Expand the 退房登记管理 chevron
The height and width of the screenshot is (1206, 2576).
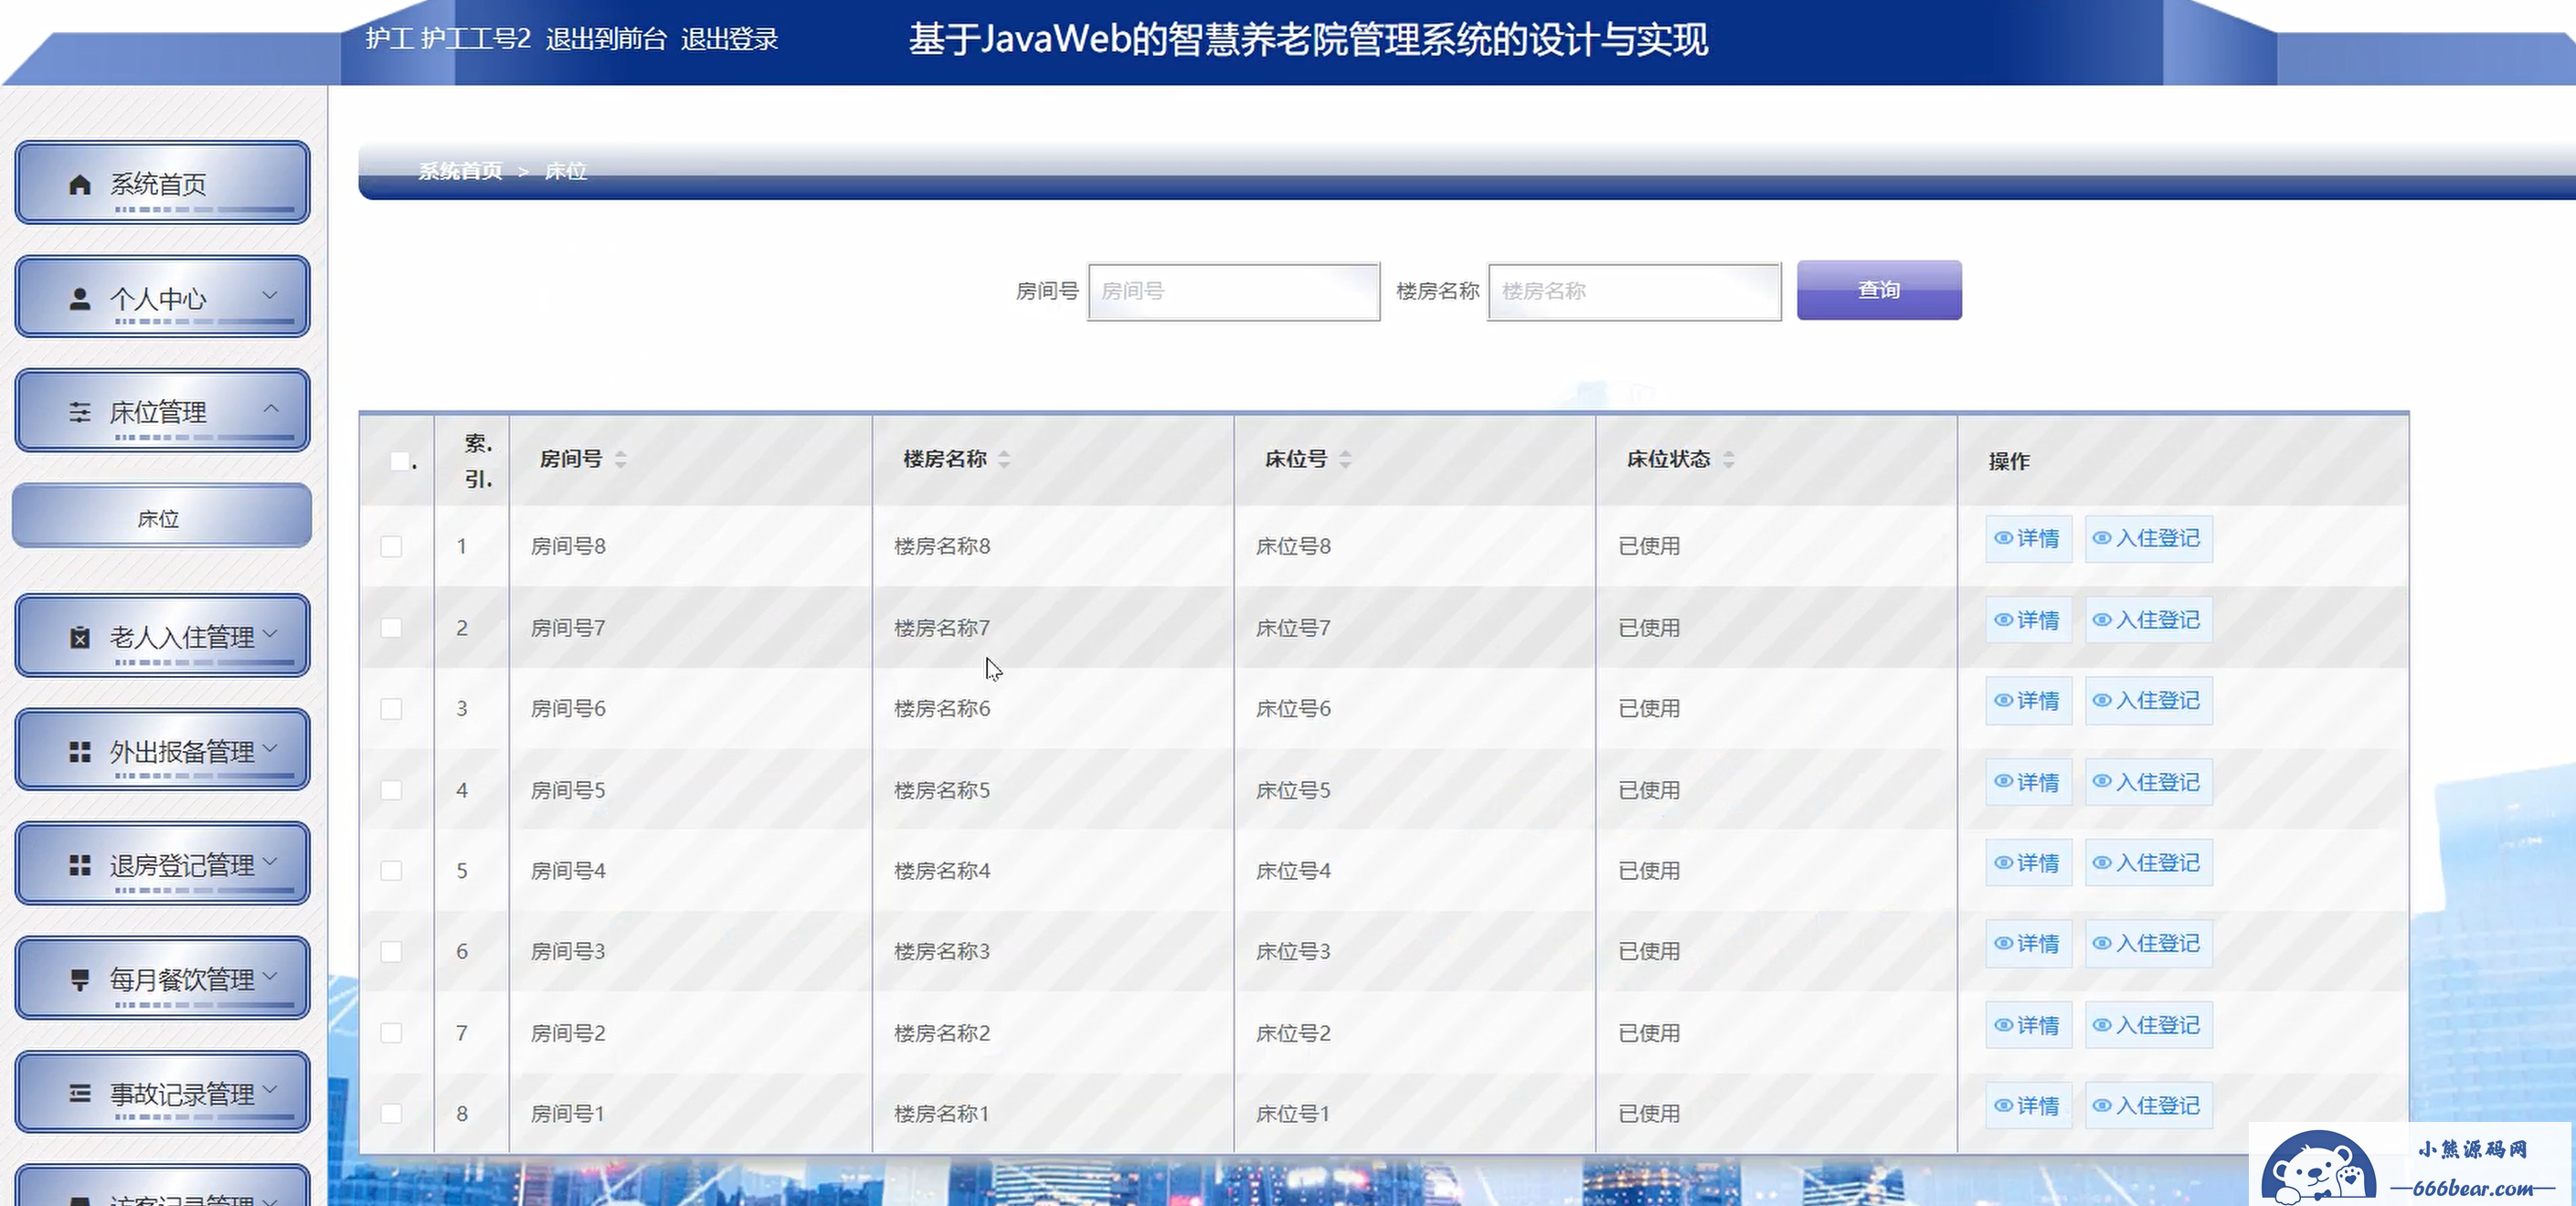click(270, 860)
